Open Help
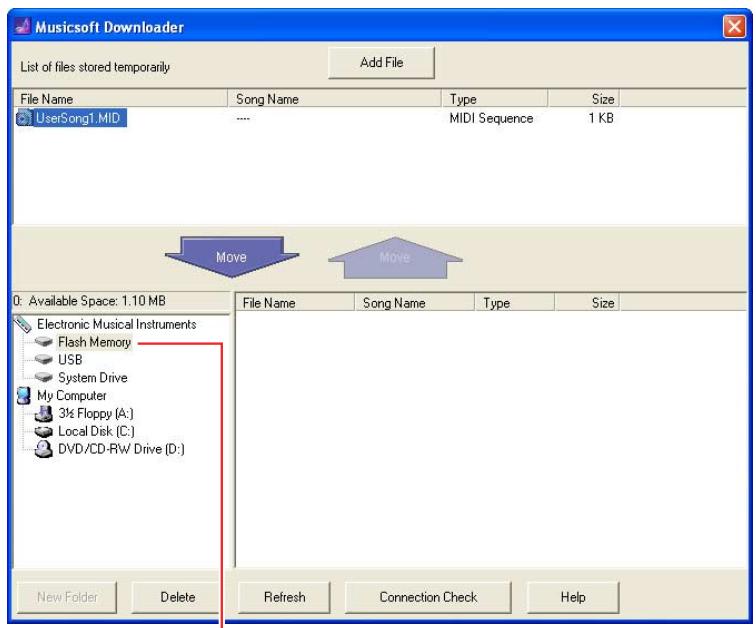Viewport: 756px width, 628px height. (x=573, y=597)
